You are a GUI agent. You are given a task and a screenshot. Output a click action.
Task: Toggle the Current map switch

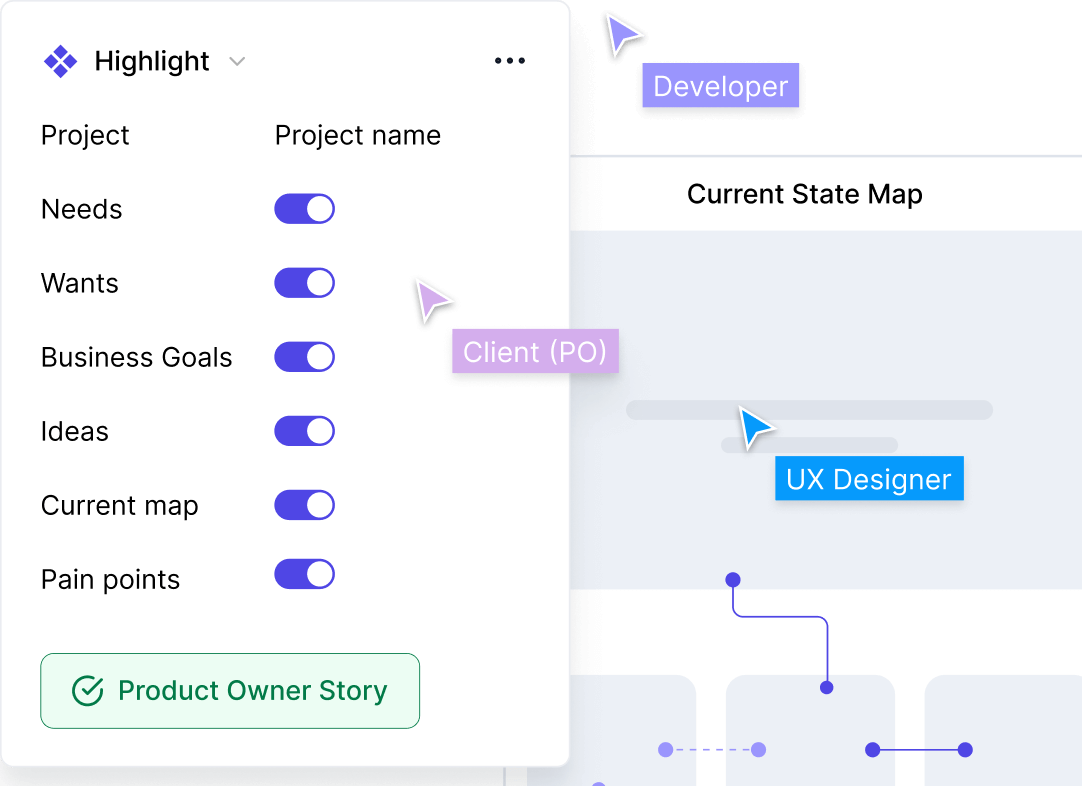click(x=305, y=505)
